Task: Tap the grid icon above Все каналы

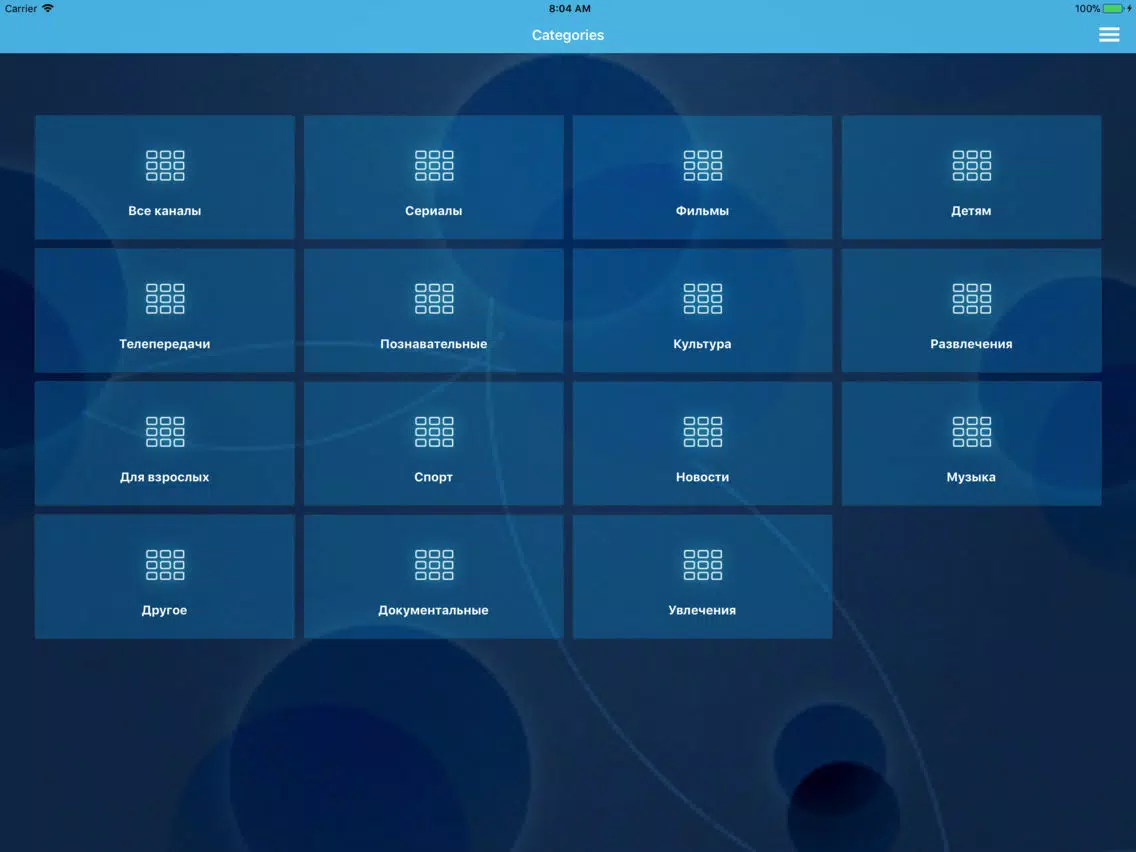Action: [165, 165]
